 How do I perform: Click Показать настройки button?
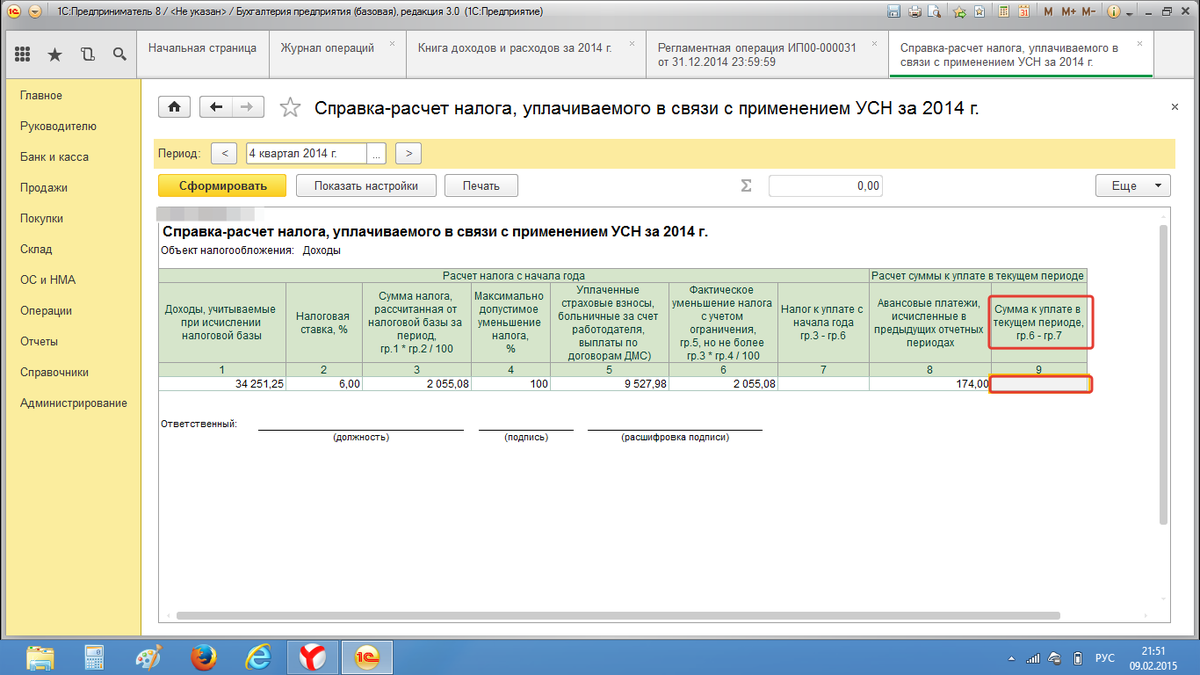pos(365,185)
